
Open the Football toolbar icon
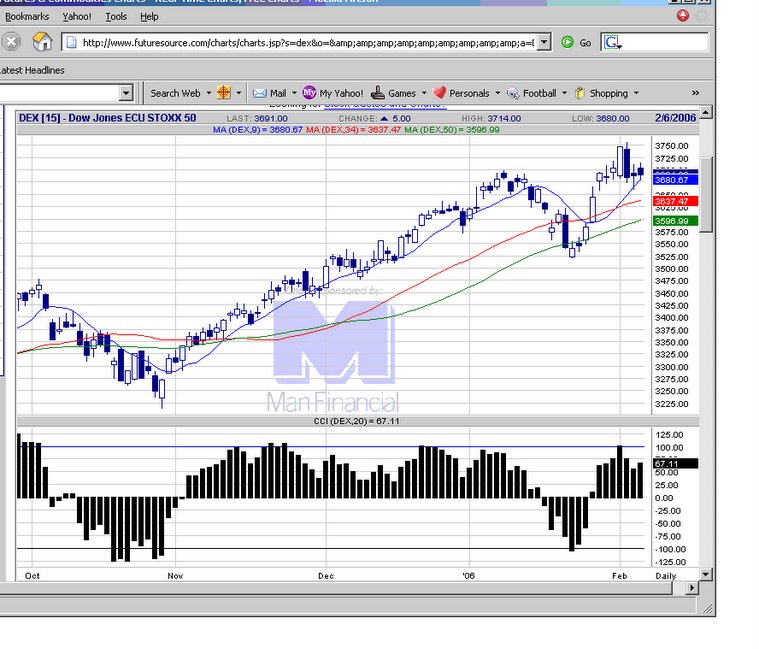coord(513,93)
